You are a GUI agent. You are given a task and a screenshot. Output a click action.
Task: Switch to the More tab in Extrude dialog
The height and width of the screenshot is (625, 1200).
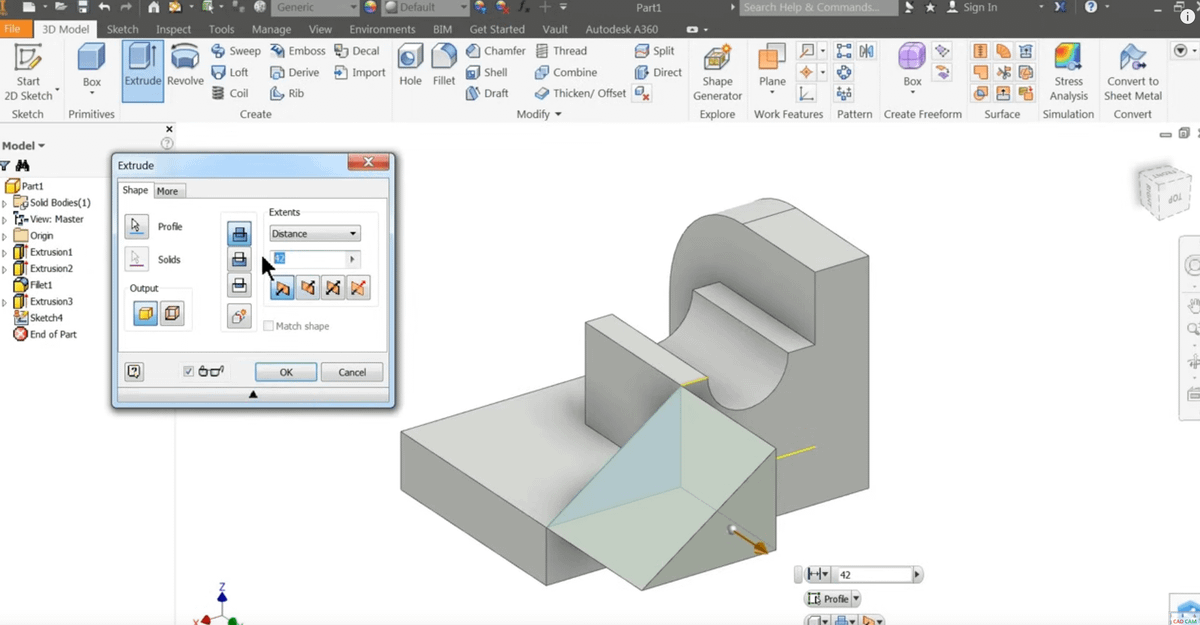click(168, 191)
